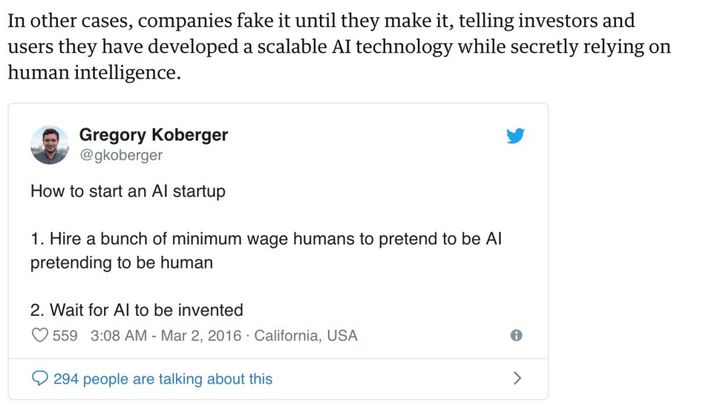The image size is (720, 411).
Task: Click the "In other cases, companies fake it" sentence
Action: [321, 21]
